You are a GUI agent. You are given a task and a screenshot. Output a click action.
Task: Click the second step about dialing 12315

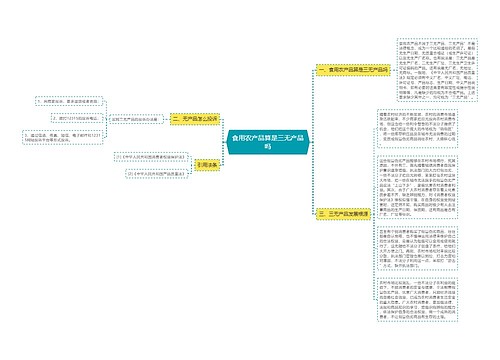[x=77, y=118]
